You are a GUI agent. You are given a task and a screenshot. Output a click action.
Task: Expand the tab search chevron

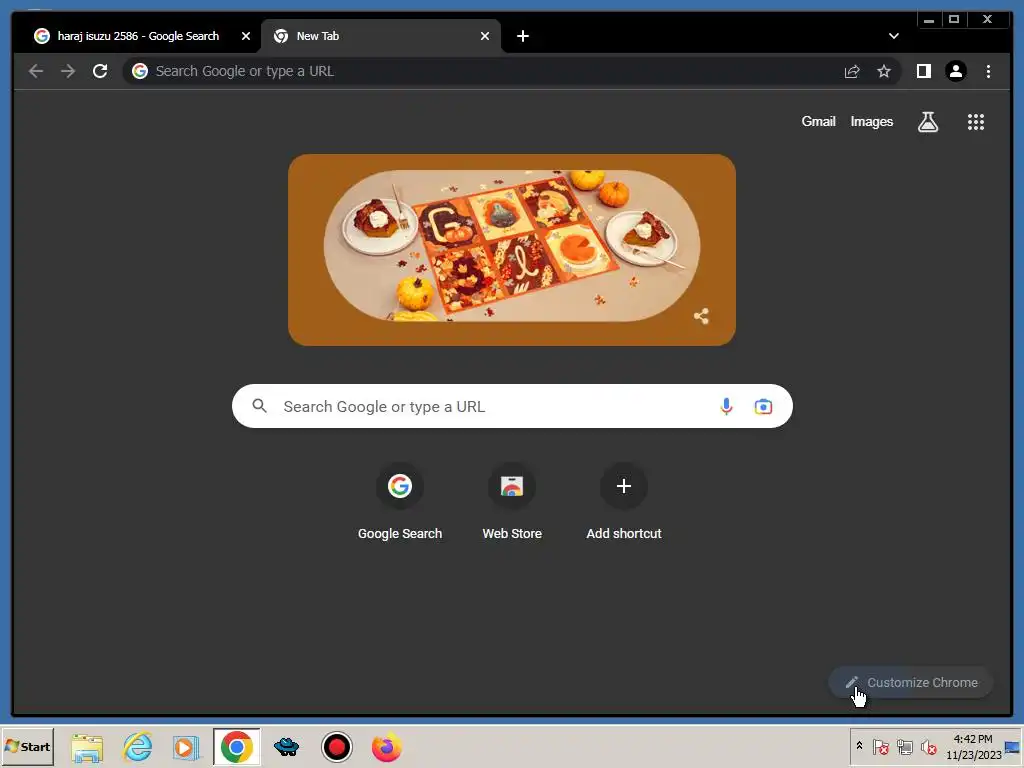click(893, 36)
